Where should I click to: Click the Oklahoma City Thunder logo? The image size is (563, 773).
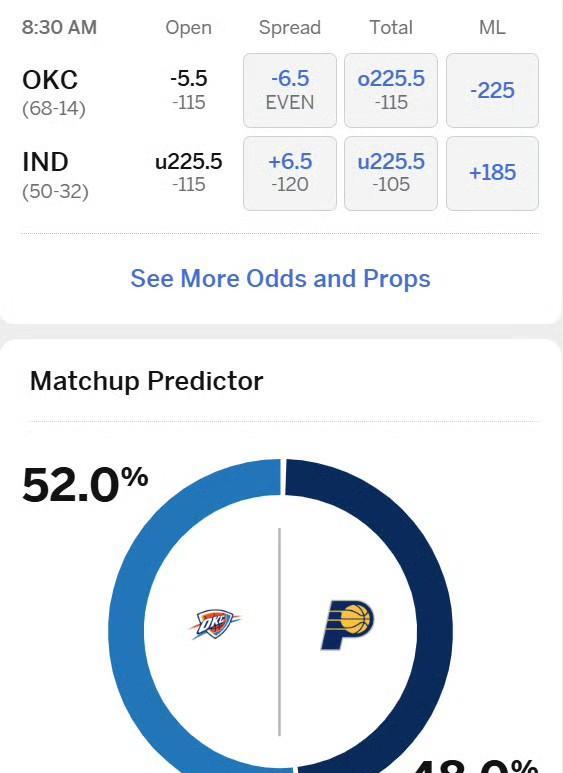(215, 624)
